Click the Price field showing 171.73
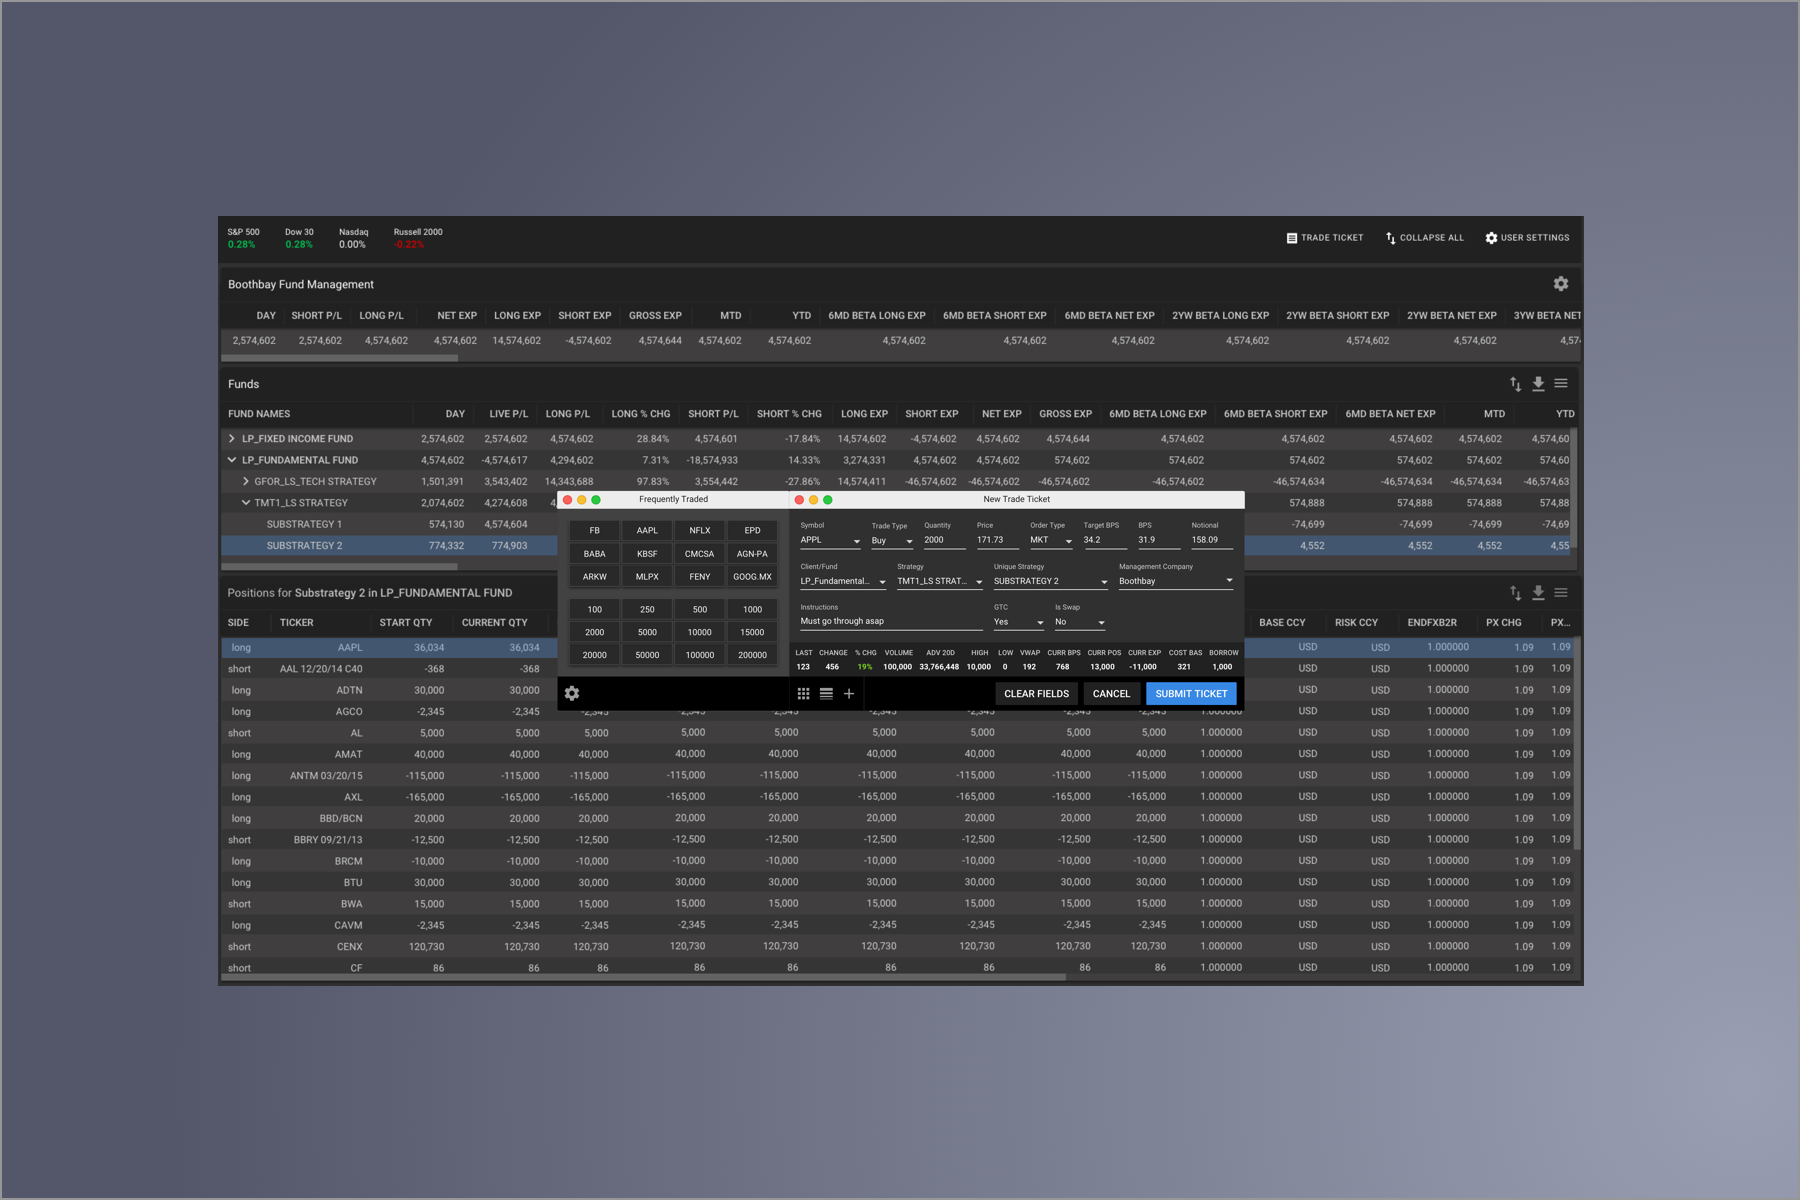Viewport: 1800px width, 1200px height. (998, 540)
